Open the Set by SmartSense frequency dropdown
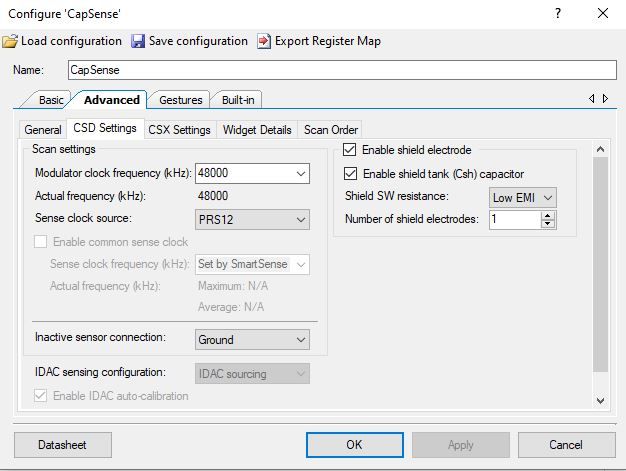The width and height of the screenshot is (626, 471). tap(252, 264)
